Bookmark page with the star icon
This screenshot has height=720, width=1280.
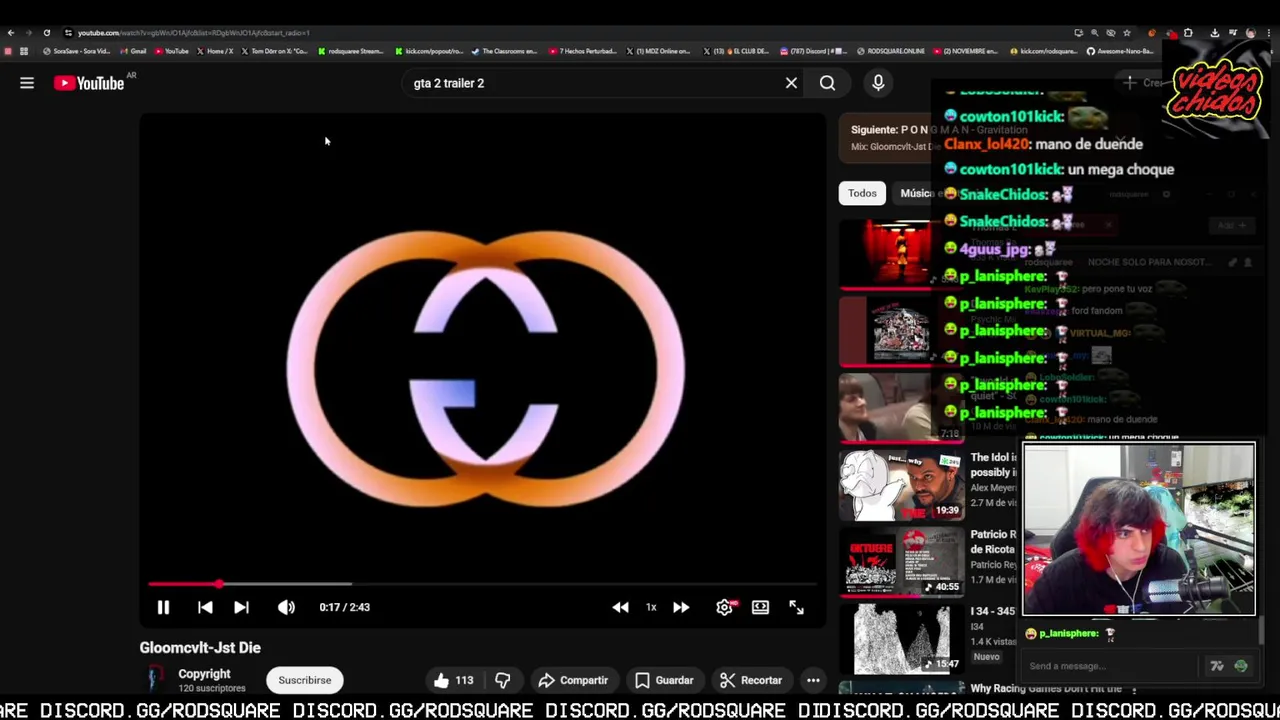tap(1127, 33)
